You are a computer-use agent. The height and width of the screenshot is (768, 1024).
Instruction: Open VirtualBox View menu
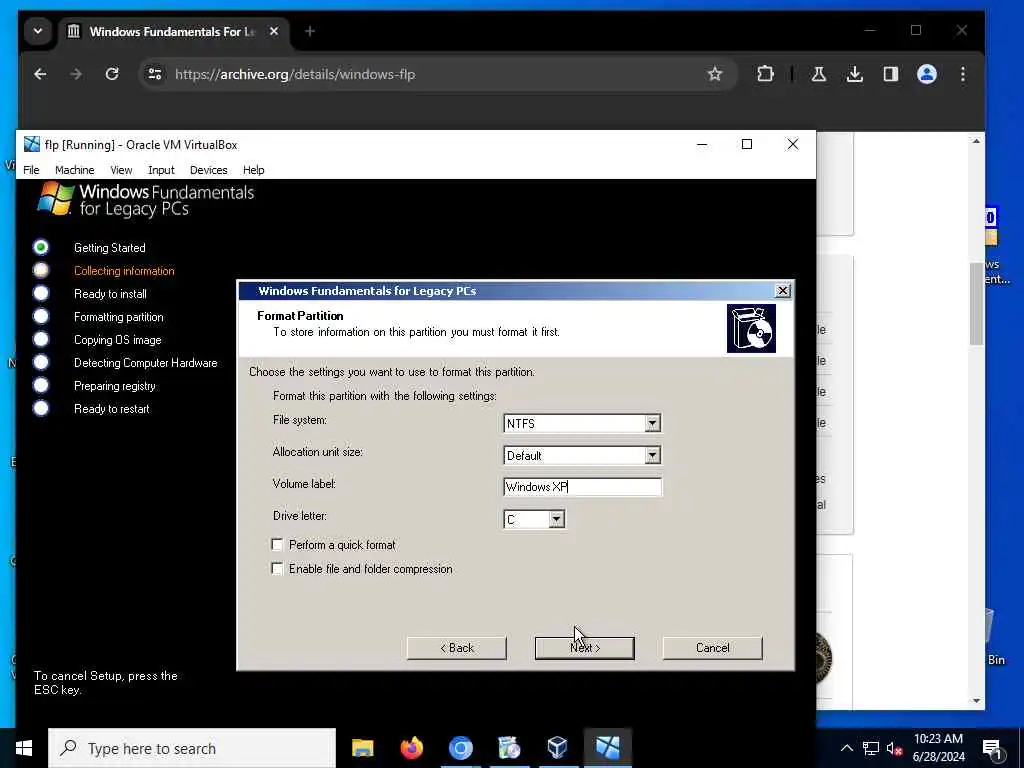click(121, 170)
